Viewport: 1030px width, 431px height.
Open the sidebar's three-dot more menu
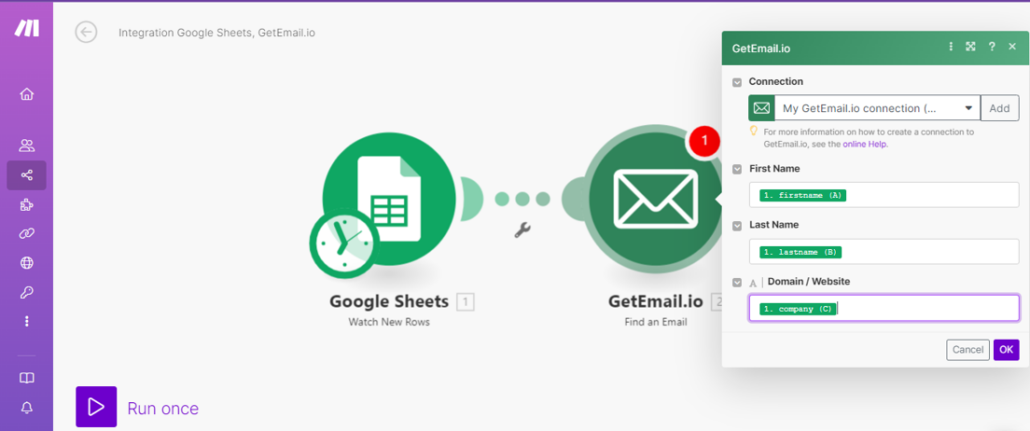click(27, 321)
